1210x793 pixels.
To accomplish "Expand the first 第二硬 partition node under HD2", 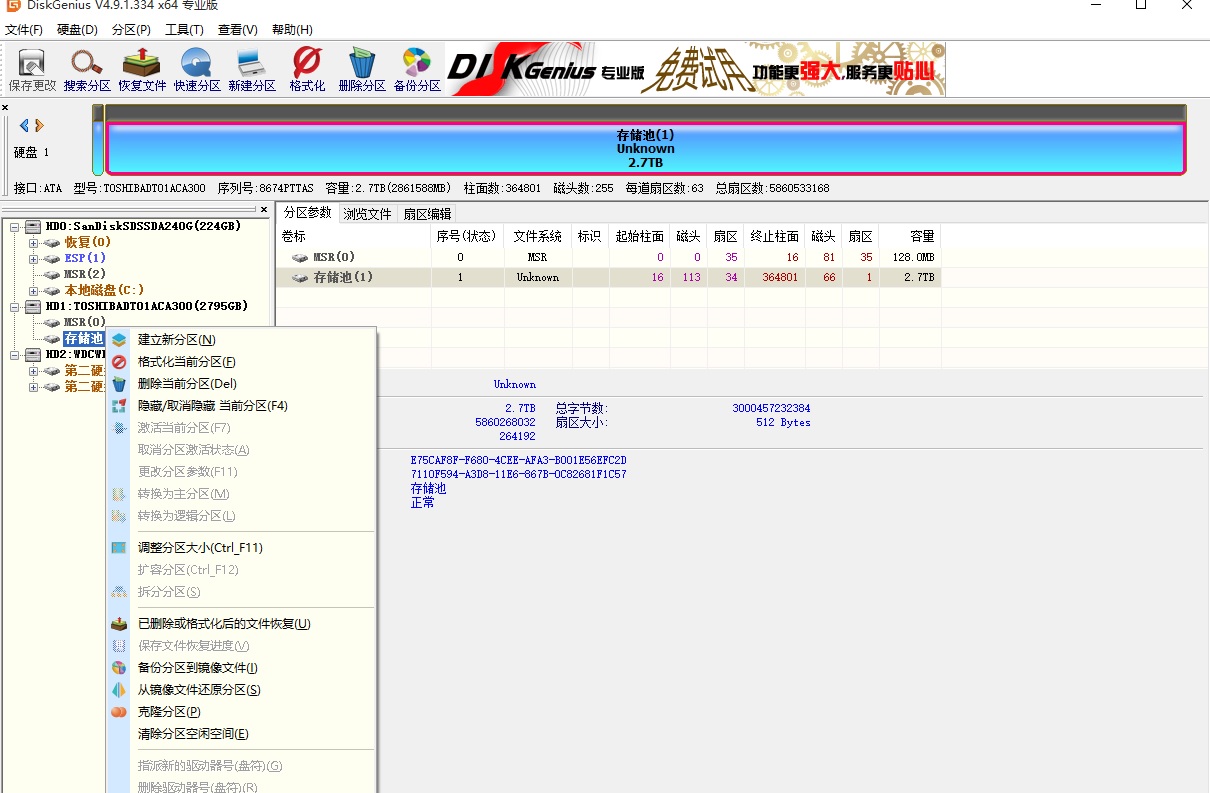I will coord(33,370).
